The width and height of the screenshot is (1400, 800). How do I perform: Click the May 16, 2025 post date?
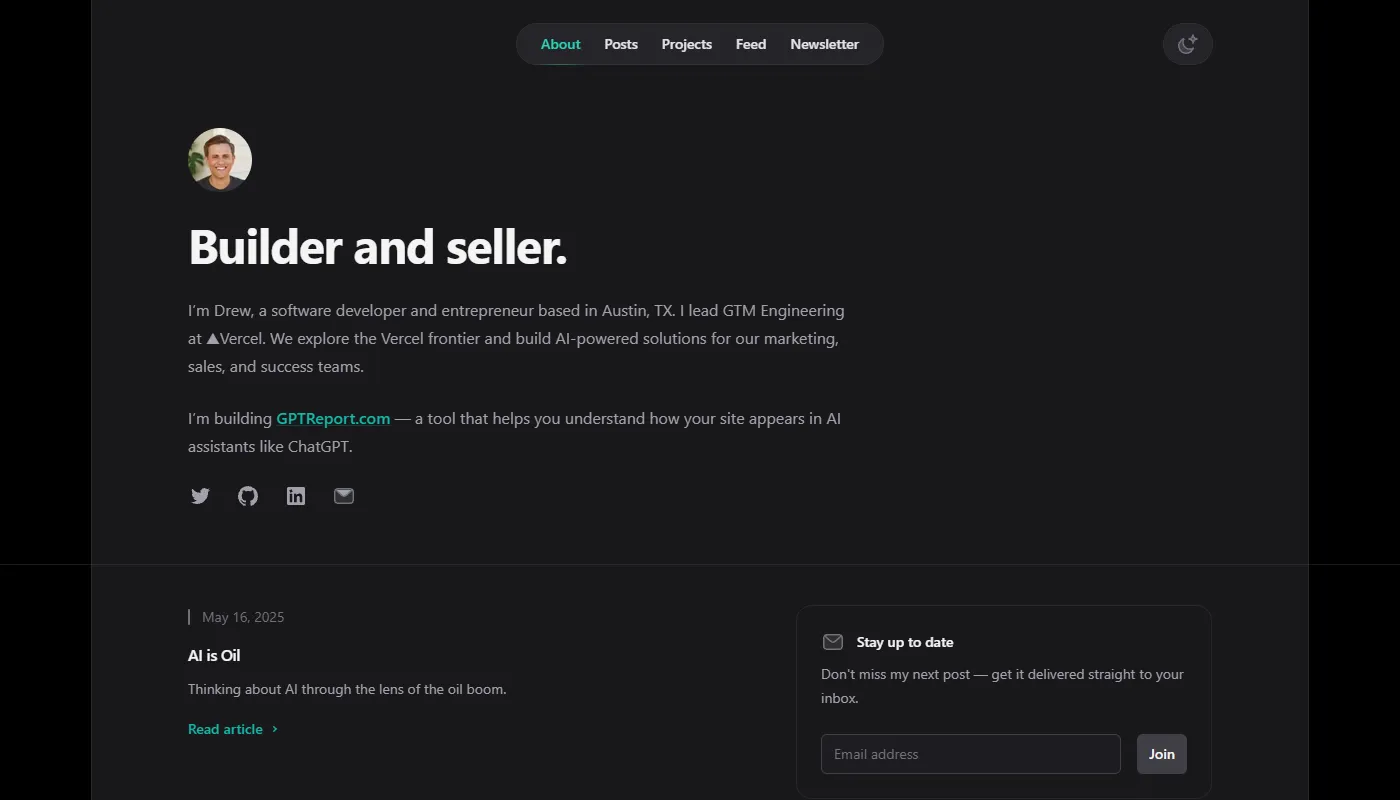coord(243,617)
